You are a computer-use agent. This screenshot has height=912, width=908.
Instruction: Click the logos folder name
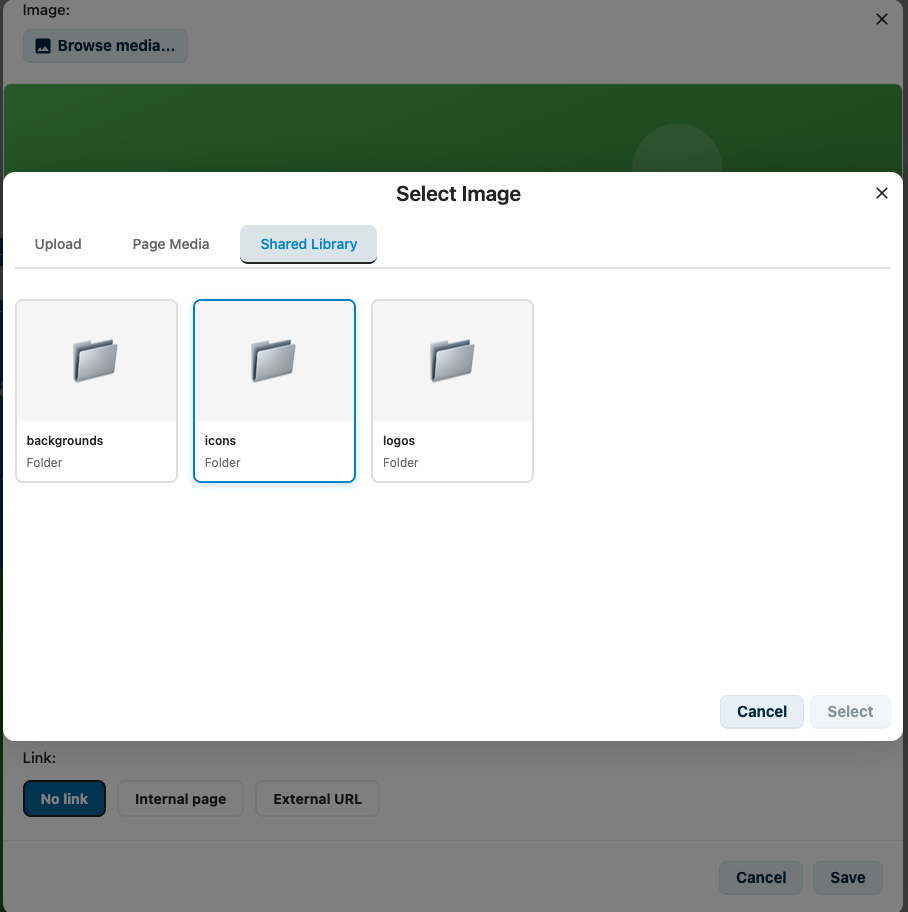399,441
